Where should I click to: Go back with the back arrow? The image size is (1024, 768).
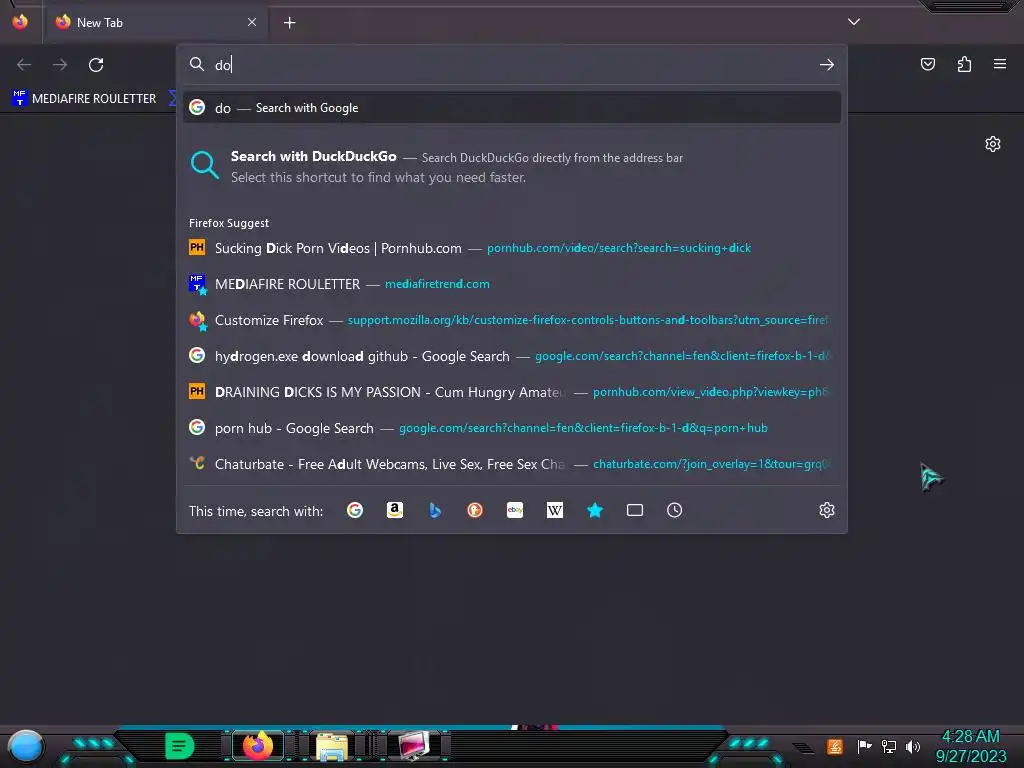(24, 65)
